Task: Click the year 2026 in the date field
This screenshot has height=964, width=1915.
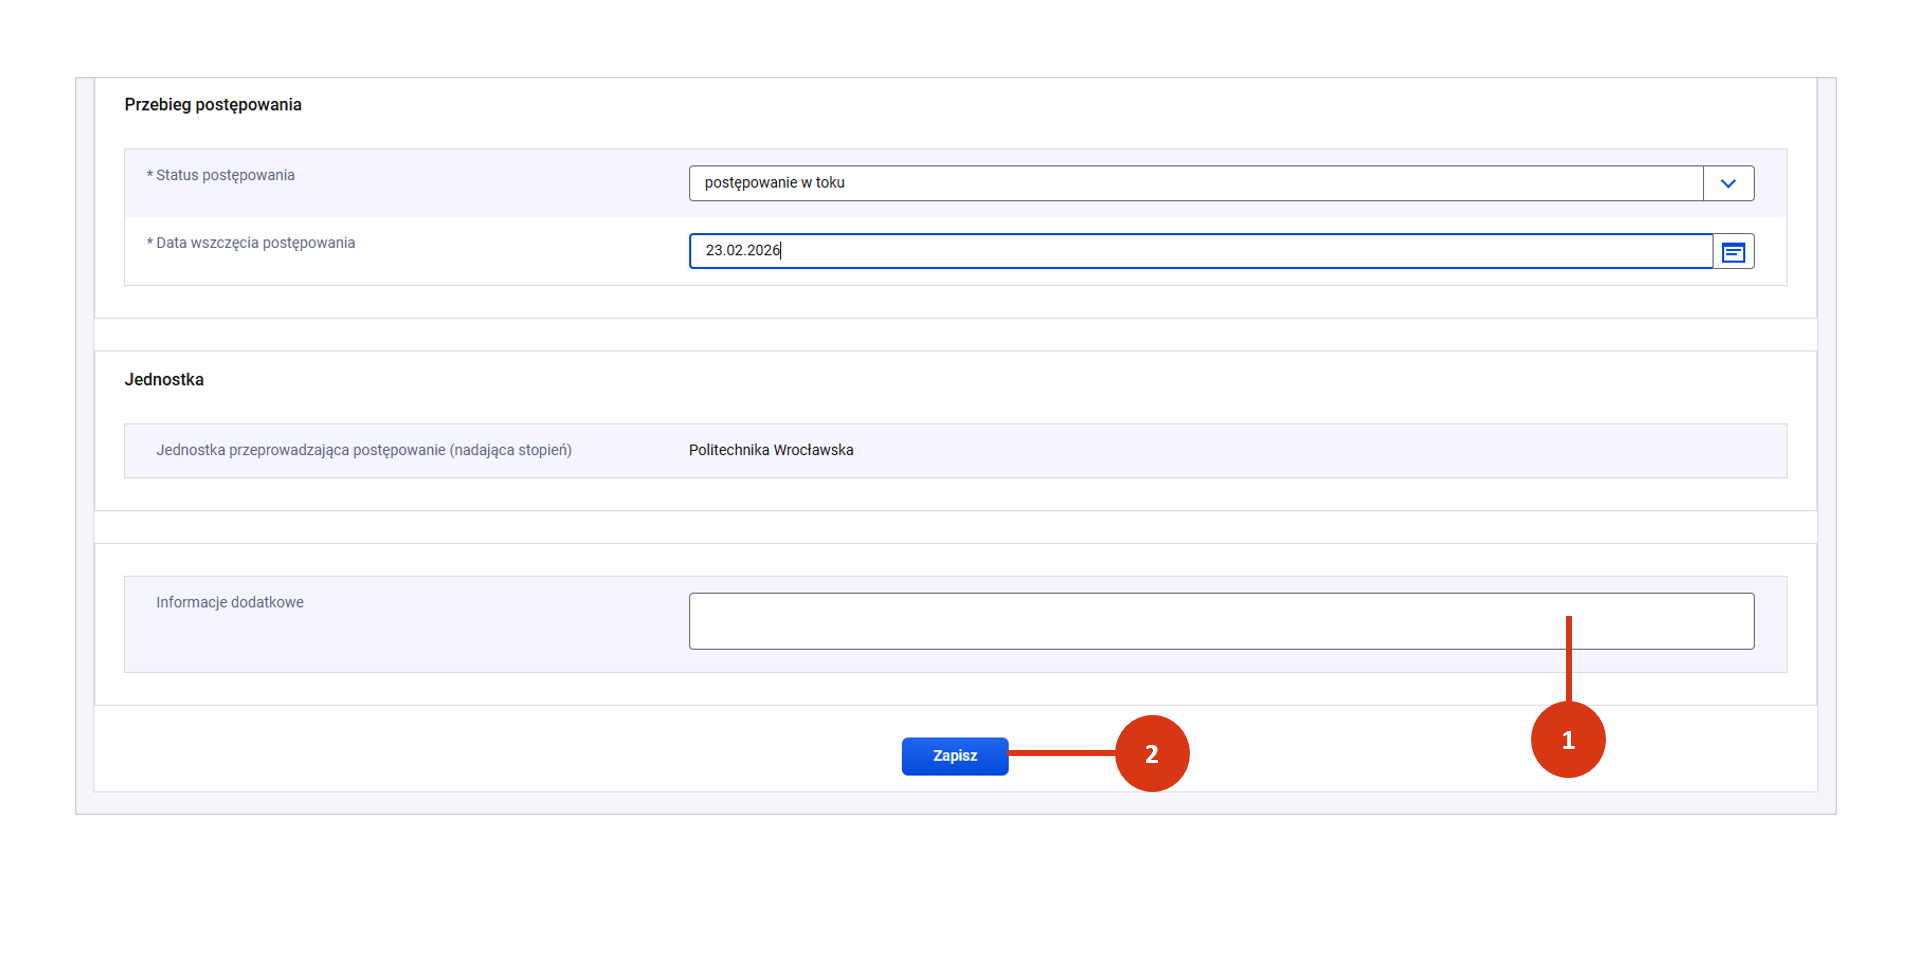Action: pyautogui.click(x=764, y=251)
